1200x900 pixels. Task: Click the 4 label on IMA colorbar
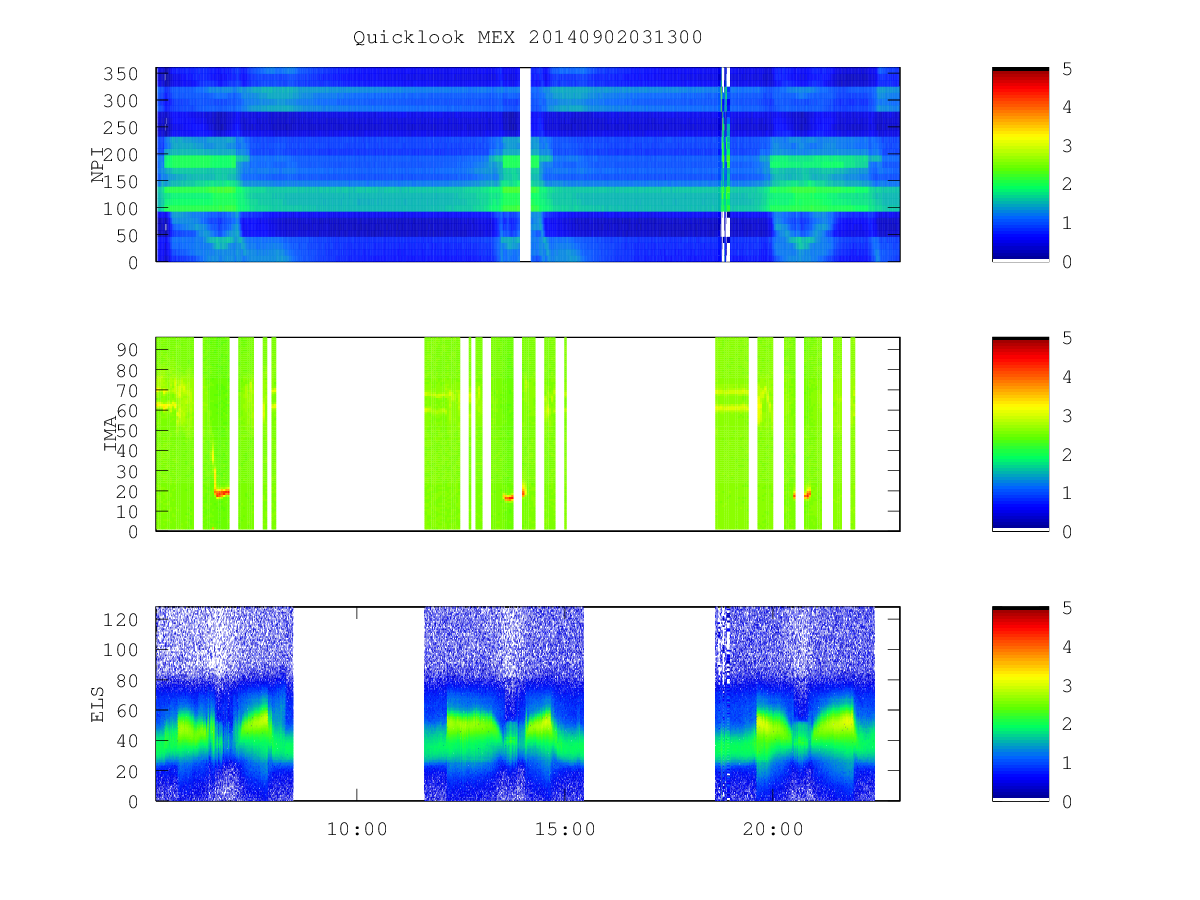1067,377
